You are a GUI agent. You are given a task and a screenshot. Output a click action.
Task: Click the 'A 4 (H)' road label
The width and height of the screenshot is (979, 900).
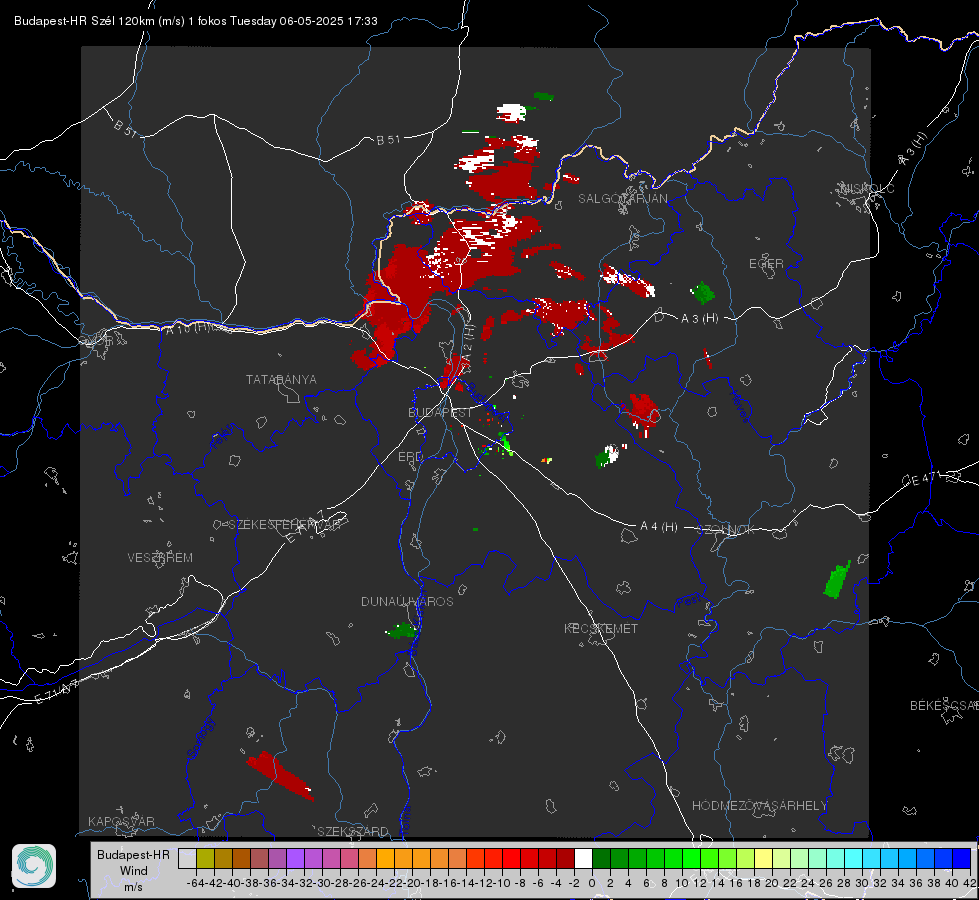click(659, 527)
